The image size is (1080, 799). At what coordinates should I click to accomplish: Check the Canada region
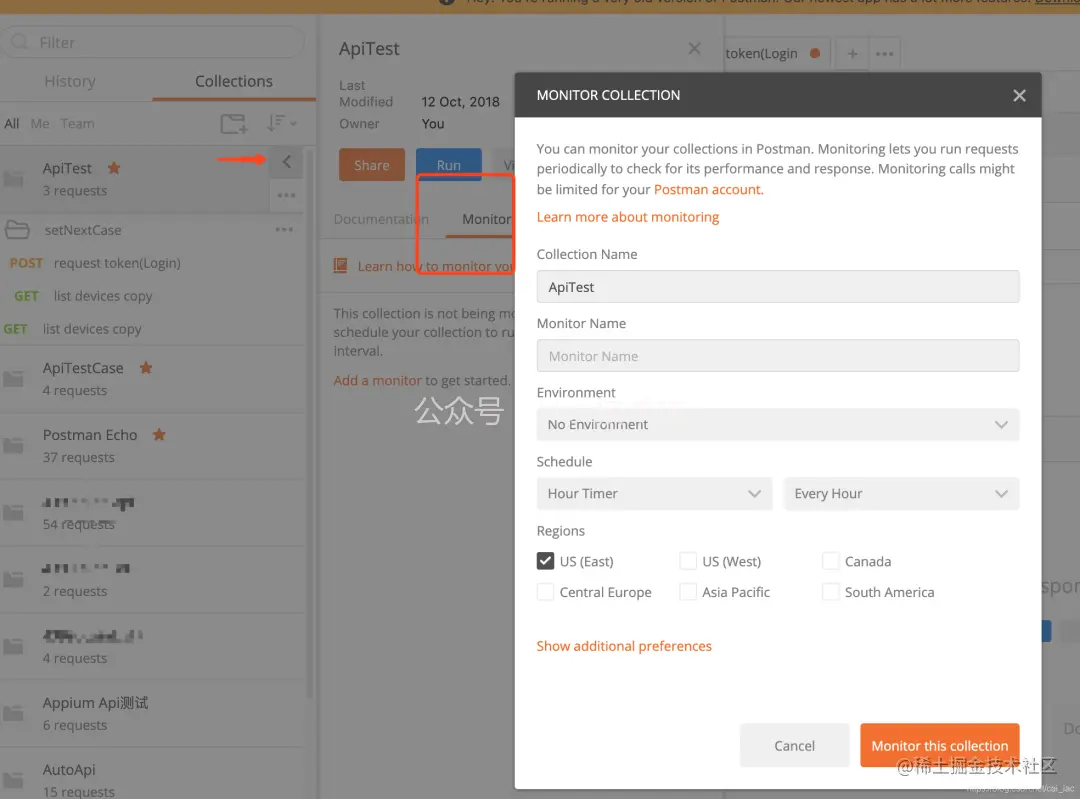tap(830, 561)
